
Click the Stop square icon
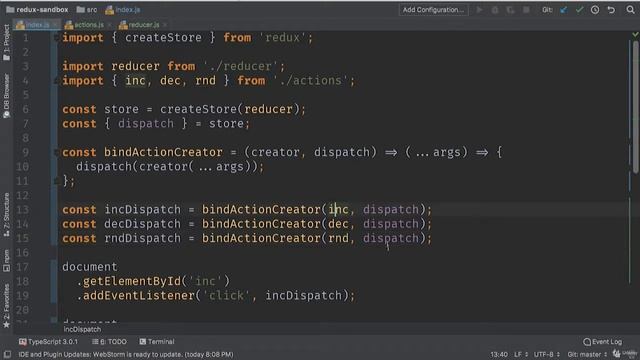(x=526, y=10)
